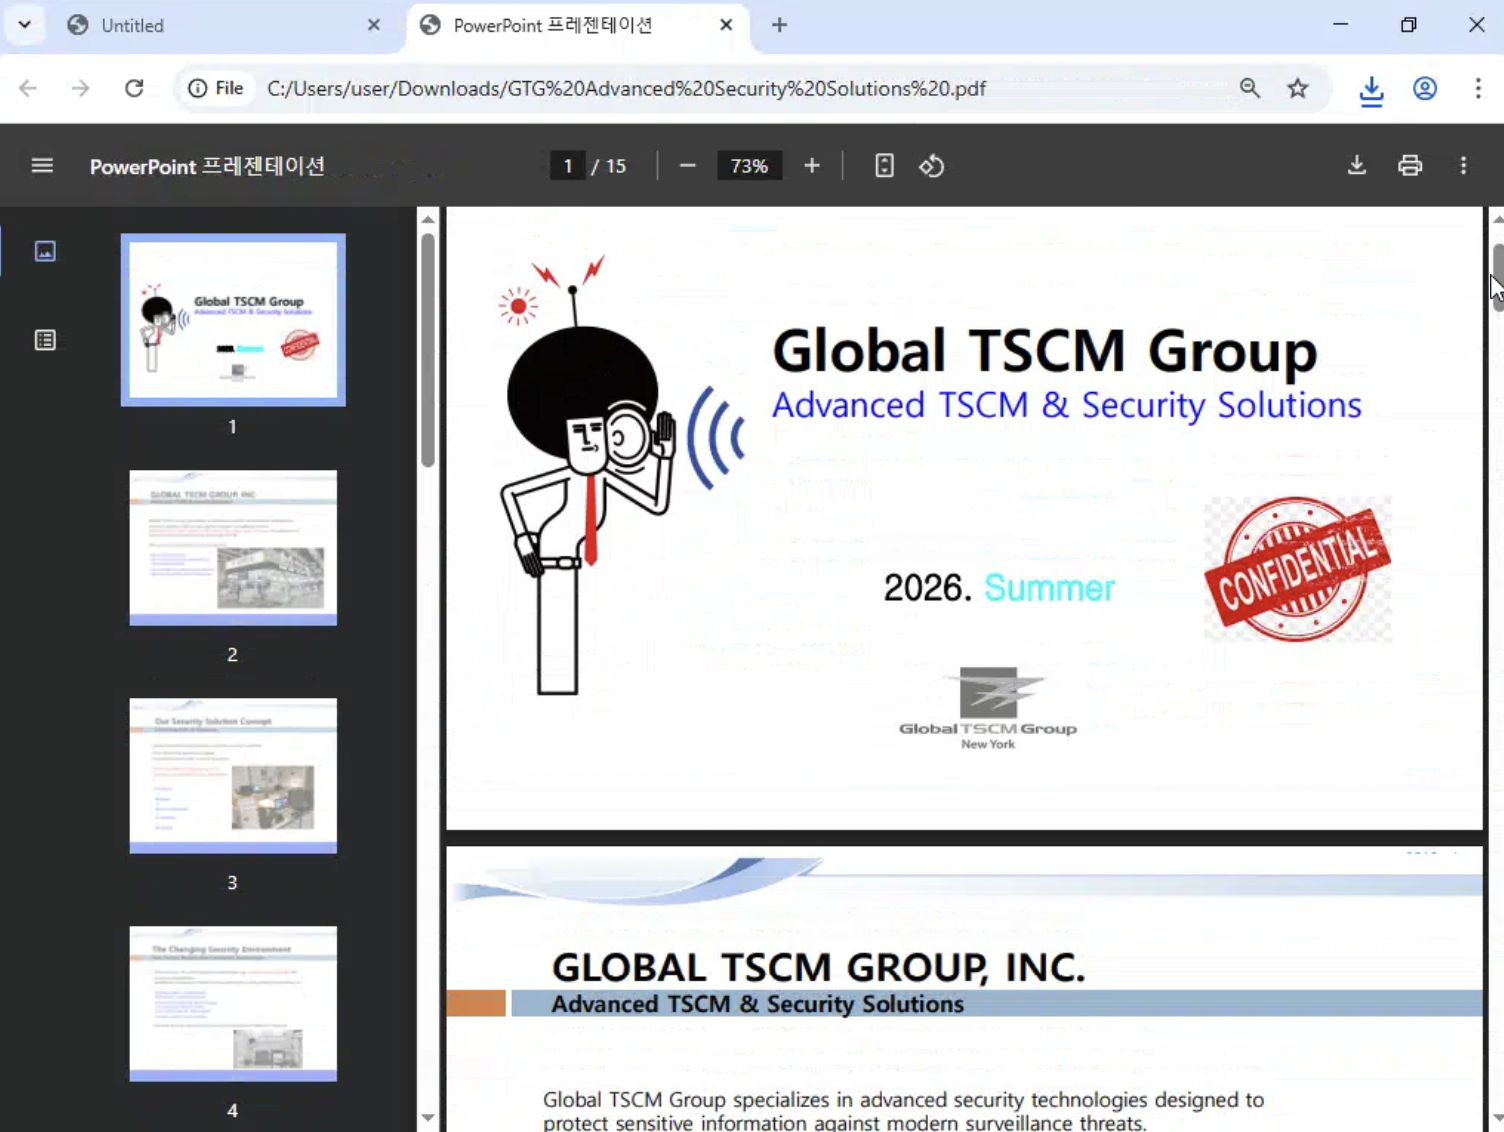This screenshot has height=1132, width=1504.
Task: Click the 2026. Summer text
Action: pyautogui.click(x=998, y=588)
